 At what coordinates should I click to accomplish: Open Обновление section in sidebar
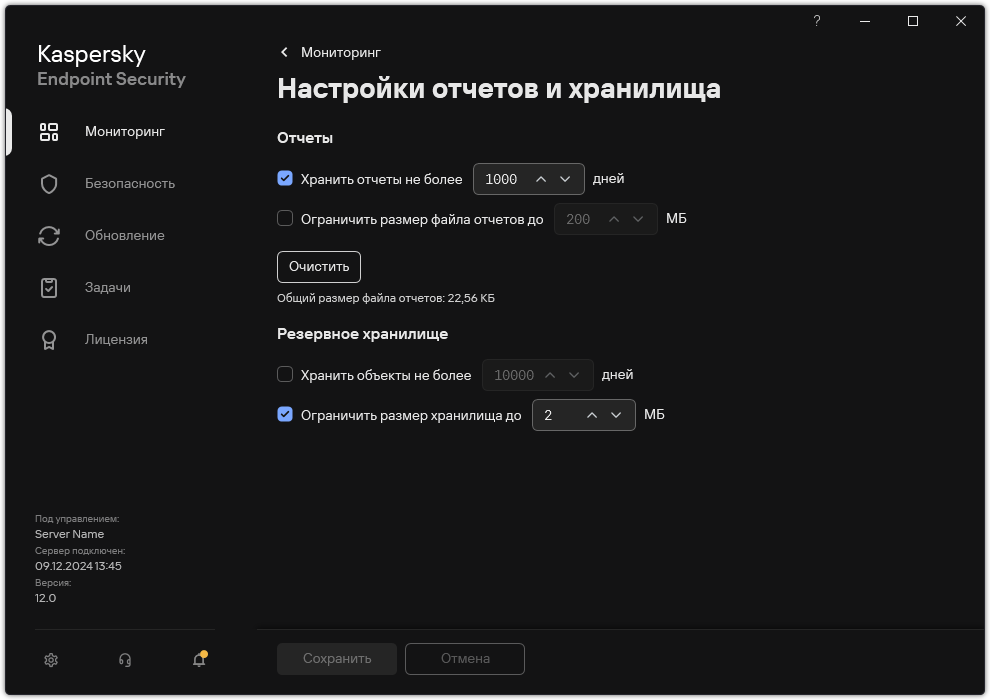[125, 235]
